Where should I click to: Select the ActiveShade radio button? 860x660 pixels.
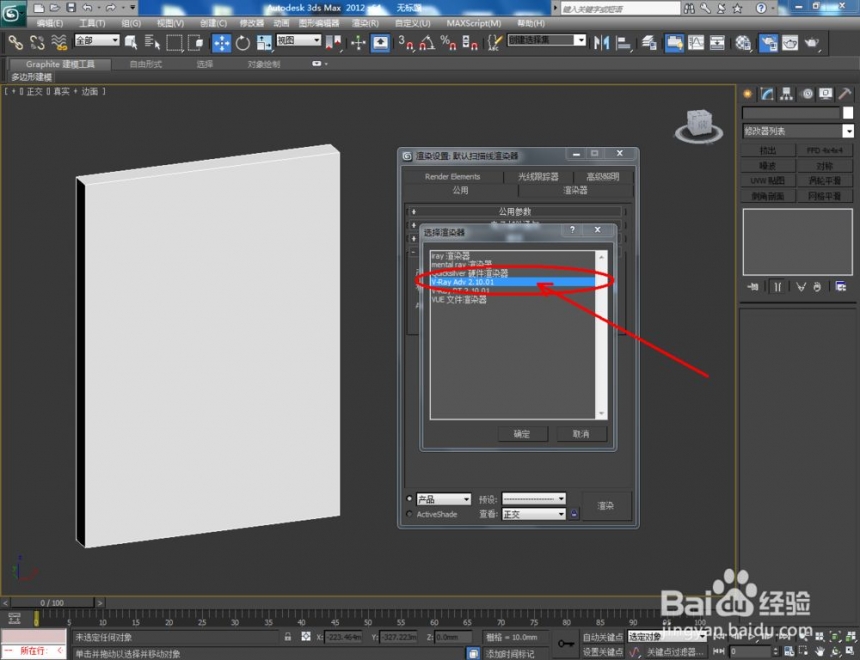(409, 514)
